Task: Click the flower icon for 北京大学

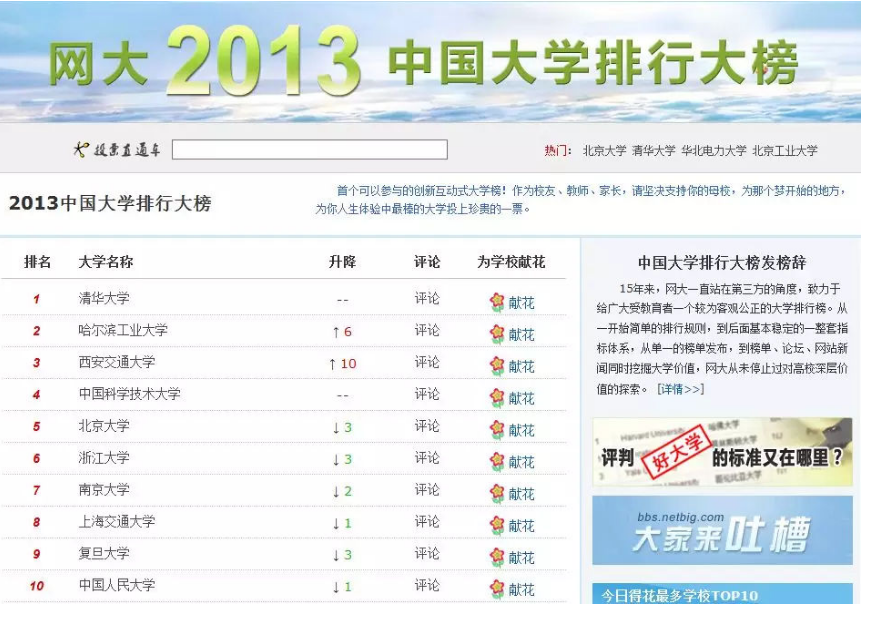Action: (x=497, y=430)
